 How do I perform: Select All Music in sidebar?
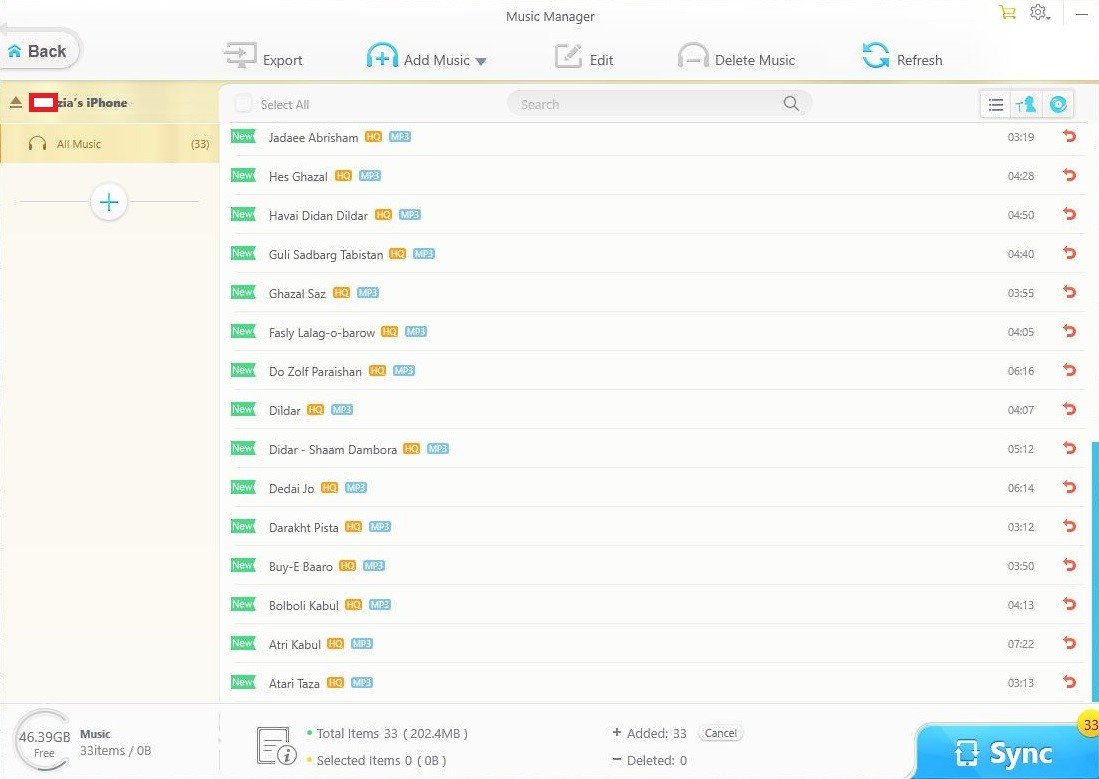109,144
